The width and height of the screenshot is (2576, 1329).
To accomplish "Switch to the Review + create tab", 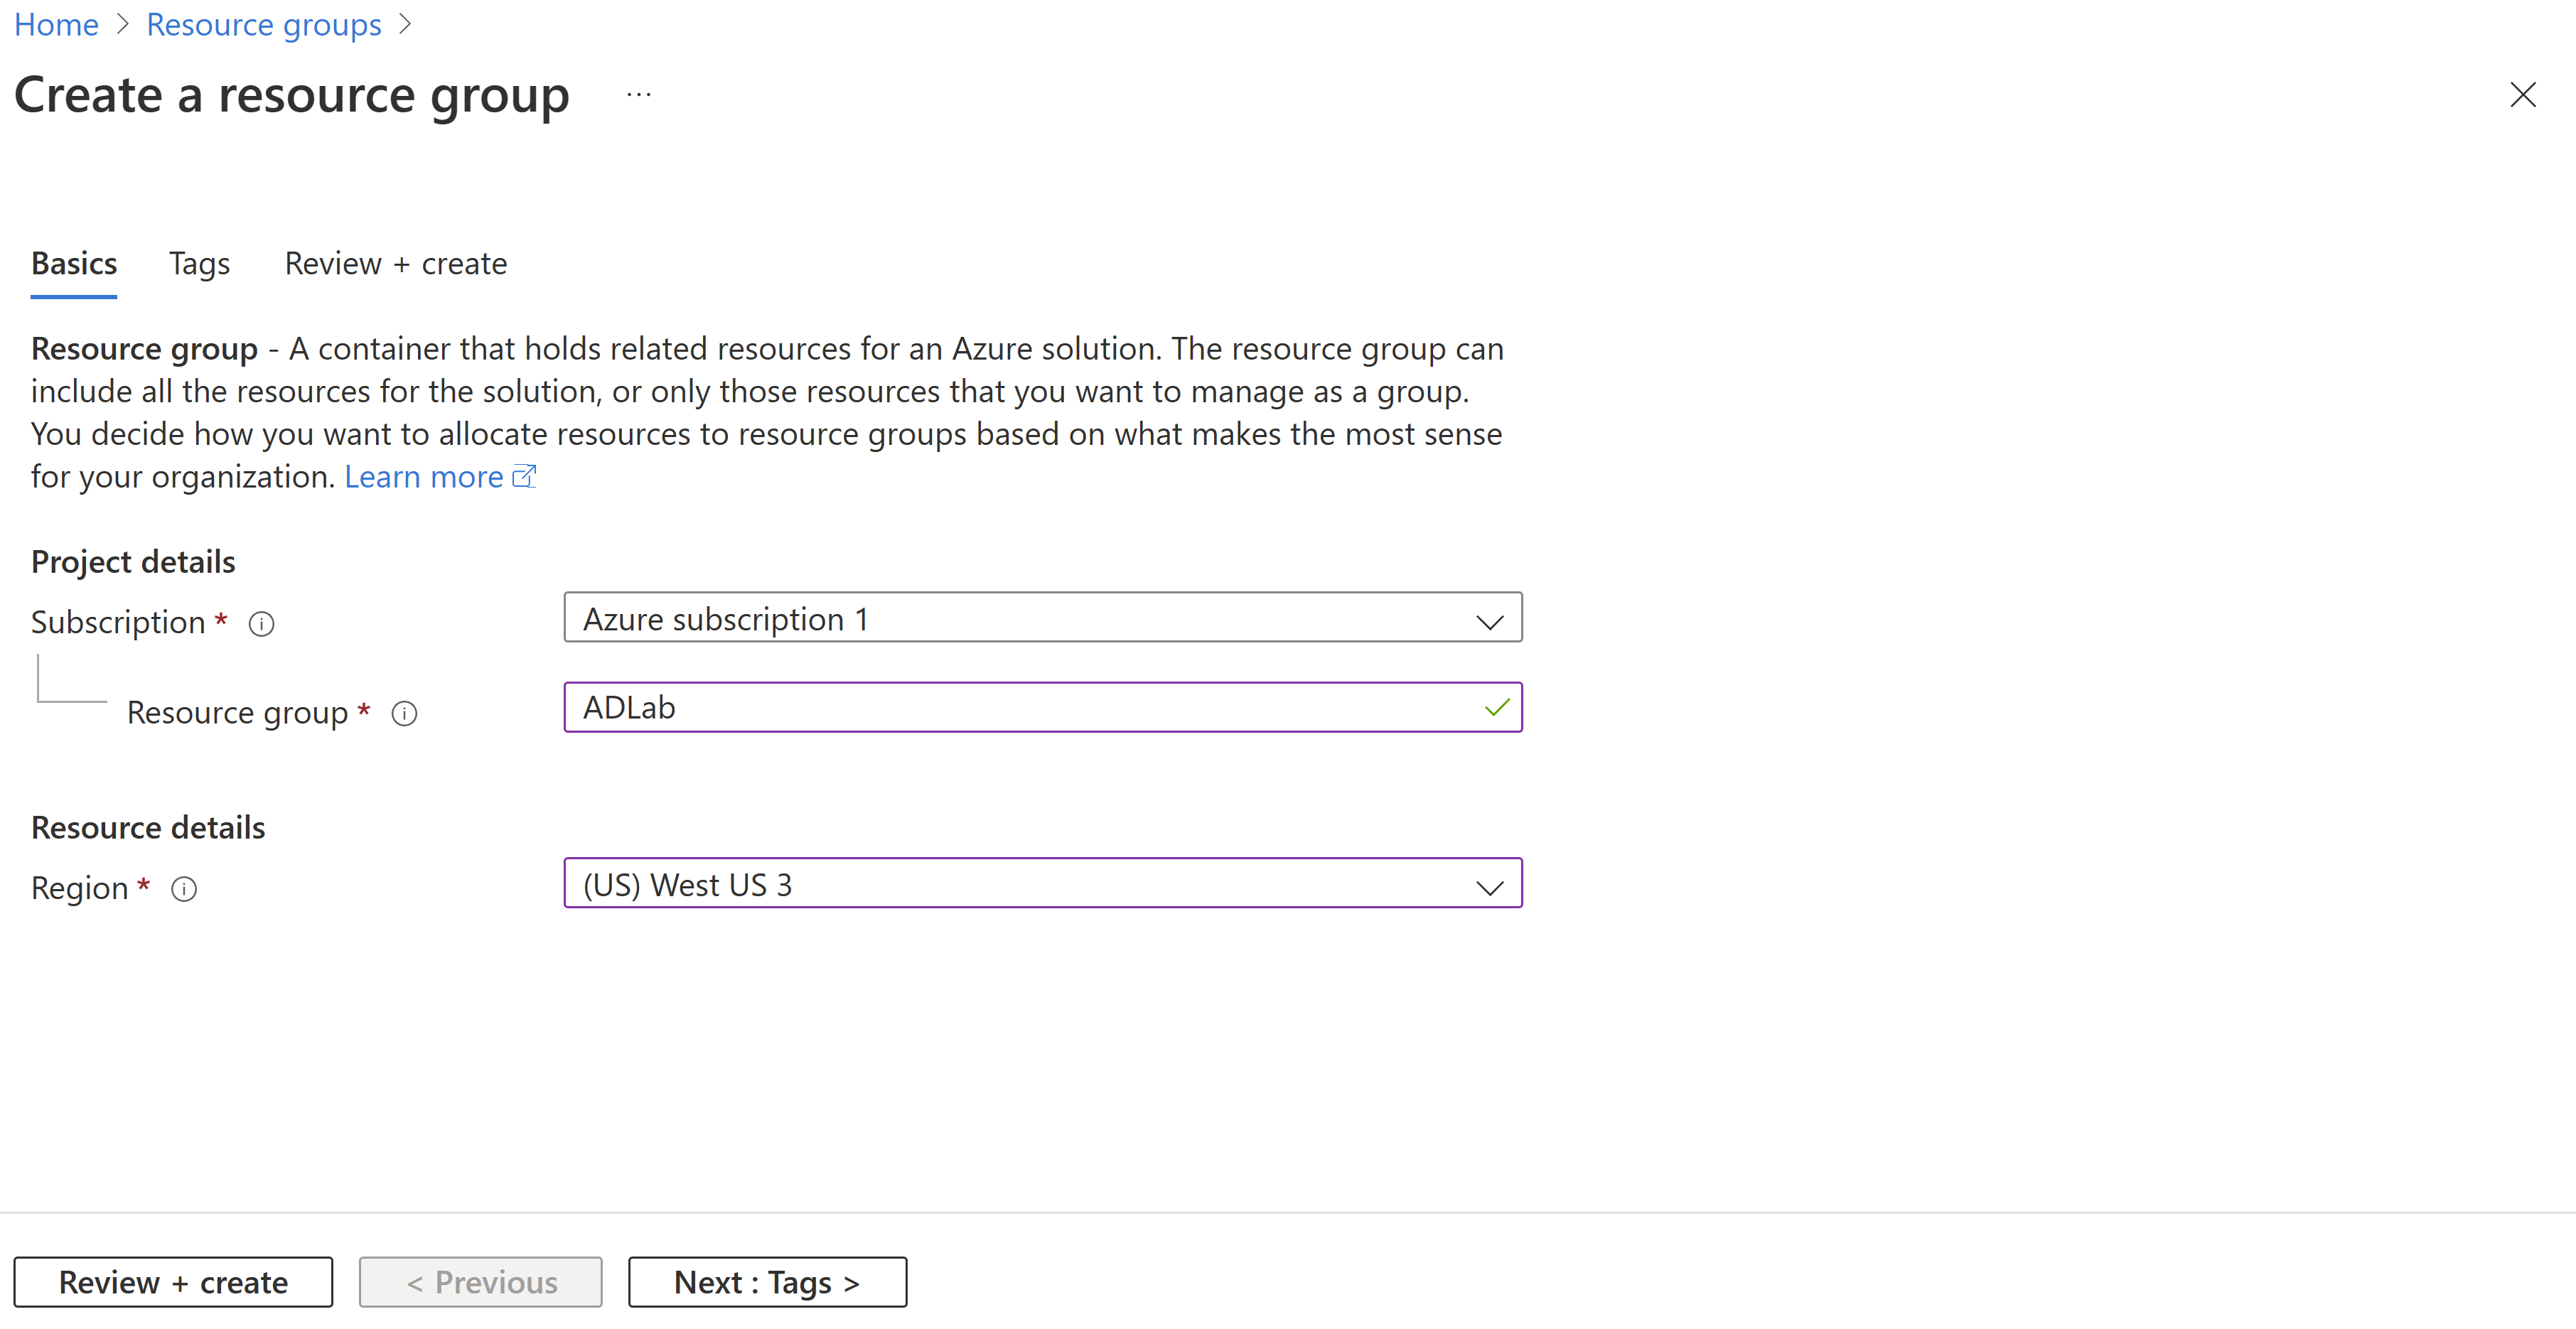I will [x=396, y=263].
